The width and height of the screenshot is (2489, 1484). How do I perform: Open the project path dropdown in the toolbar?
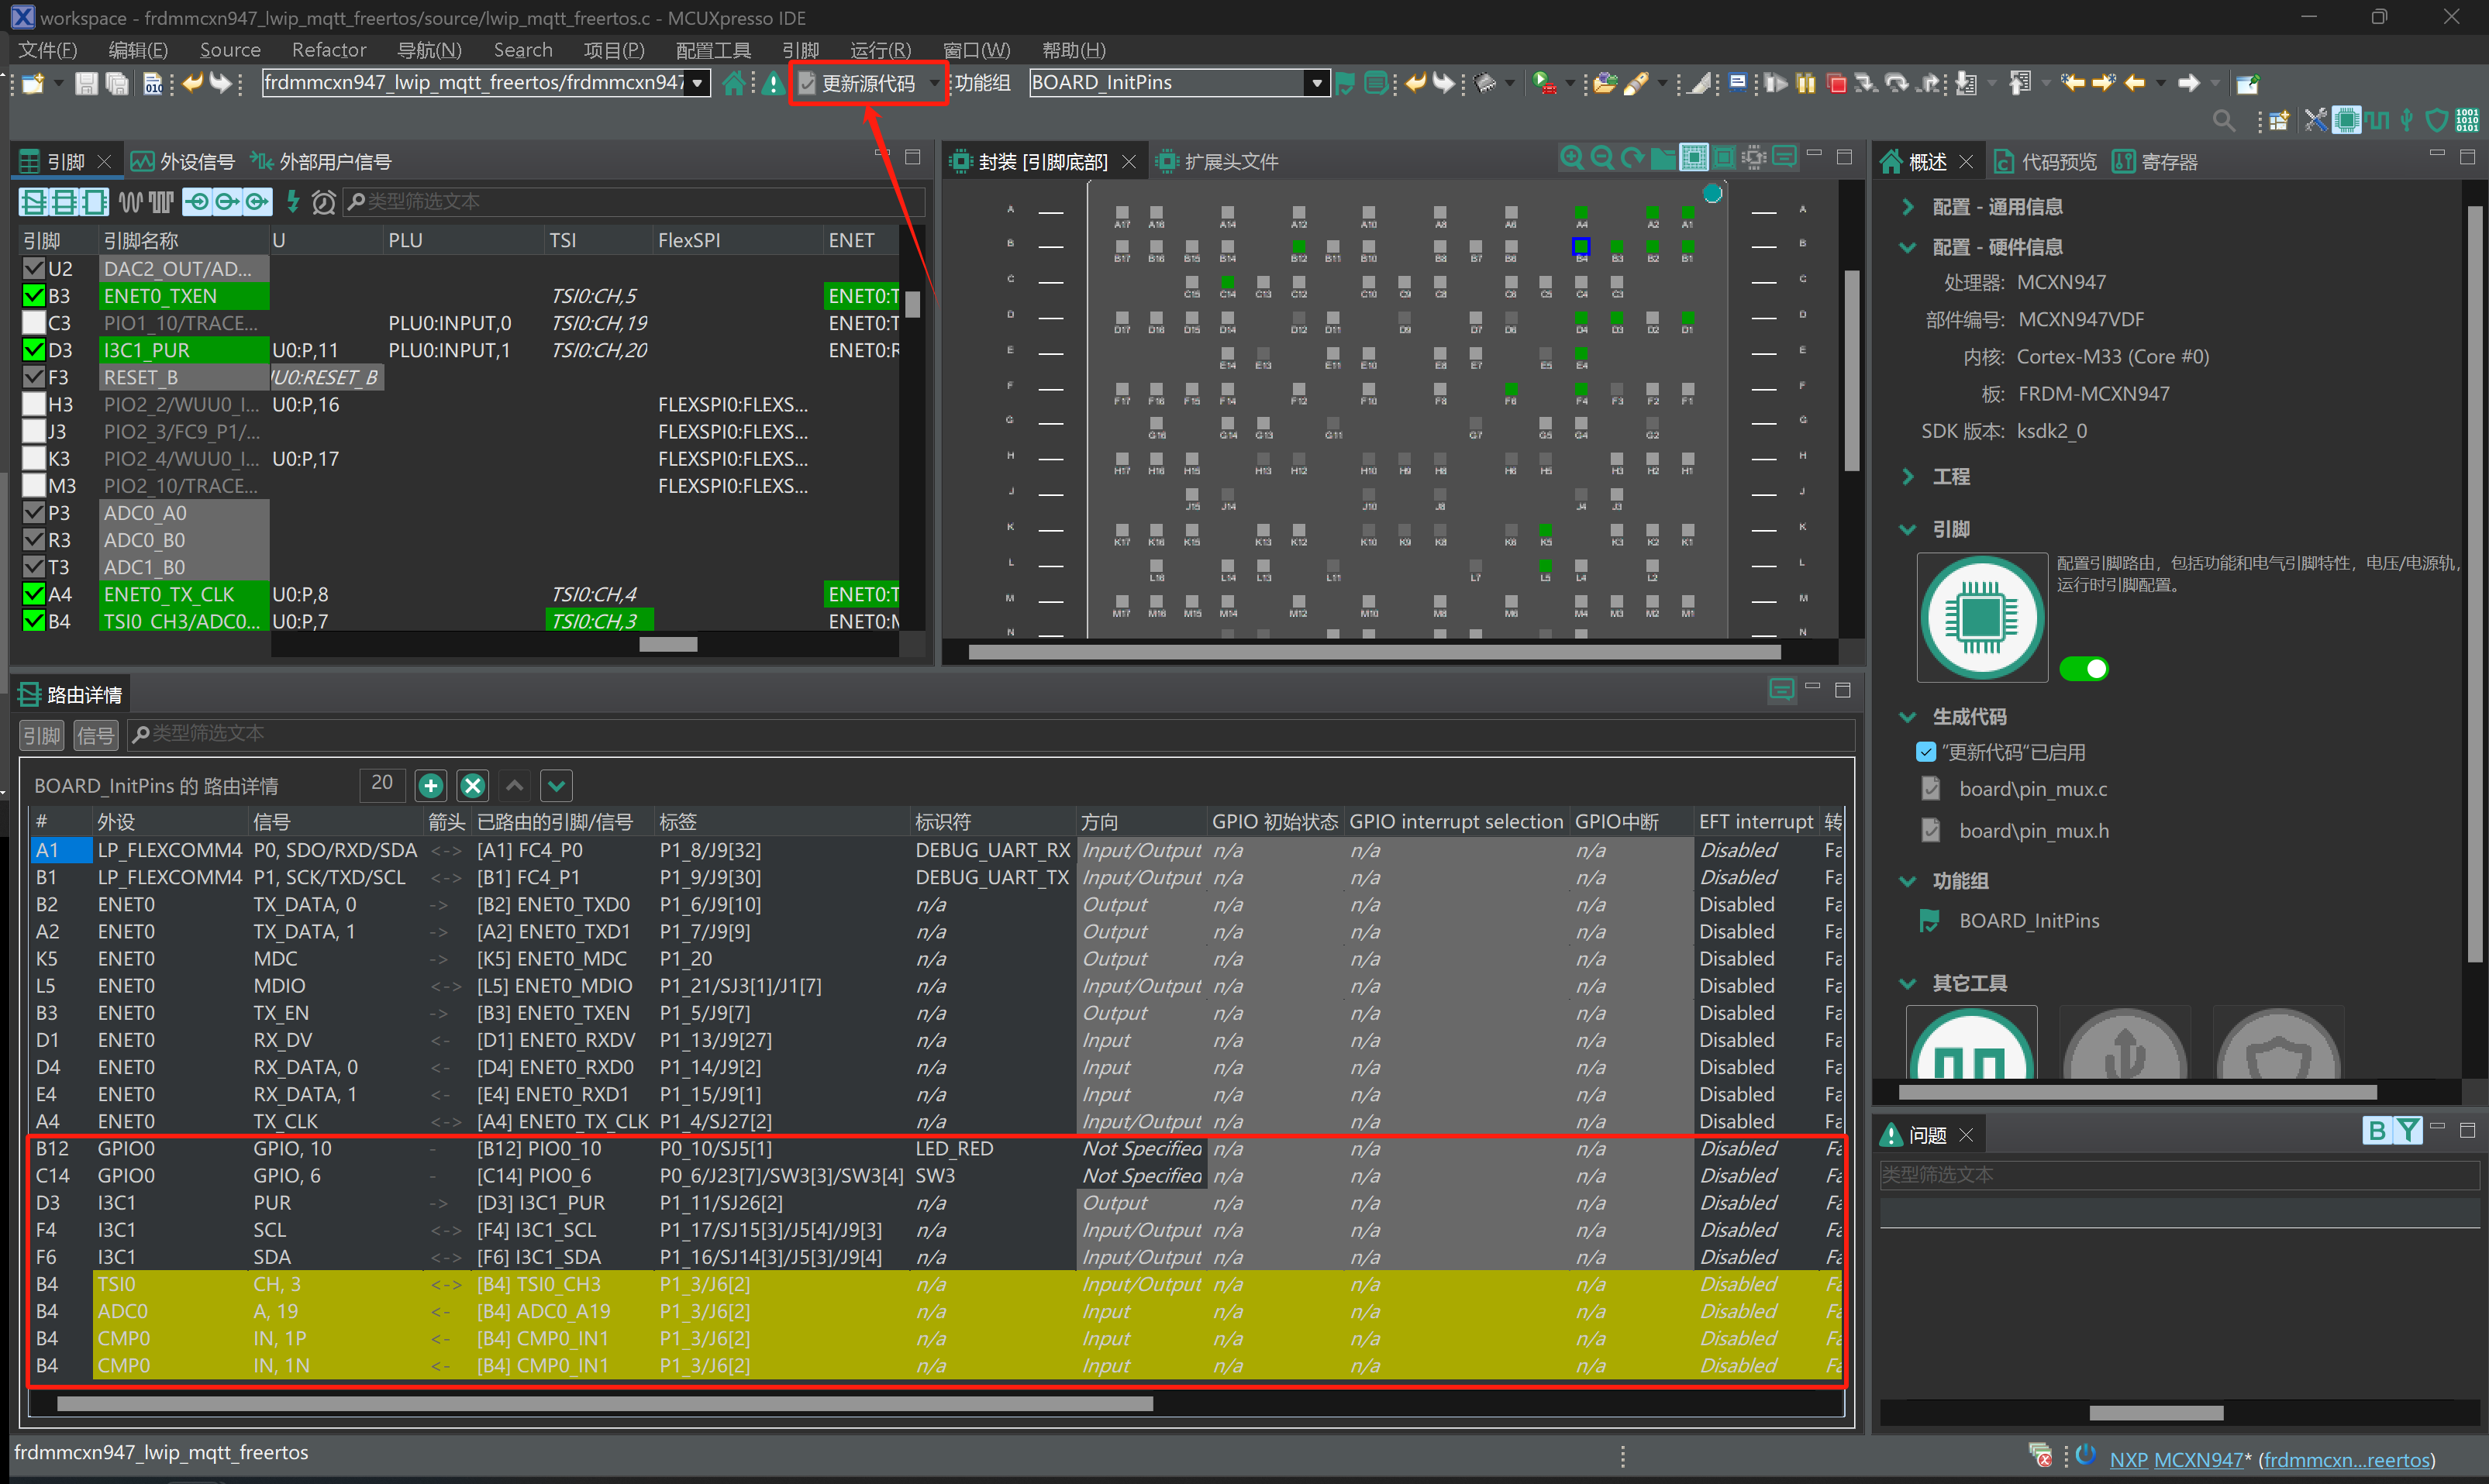pos(697,84)
